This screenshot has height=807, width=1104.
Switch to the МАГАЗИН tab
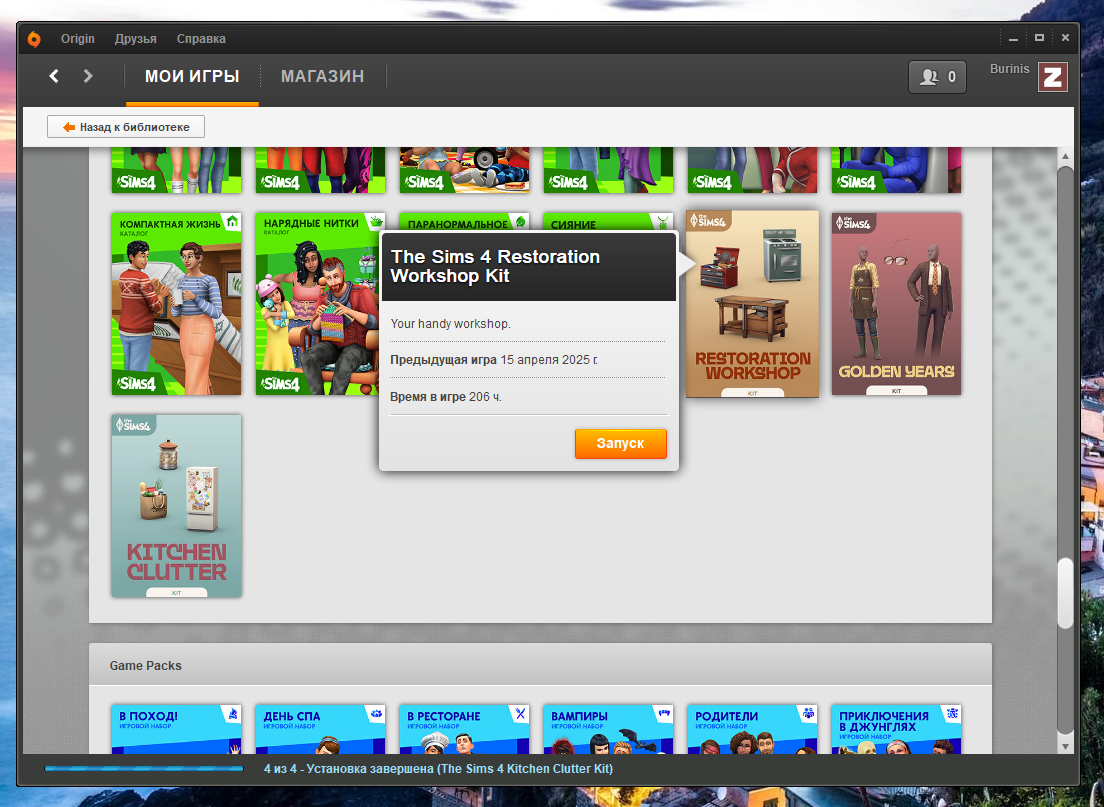[322, 76]
